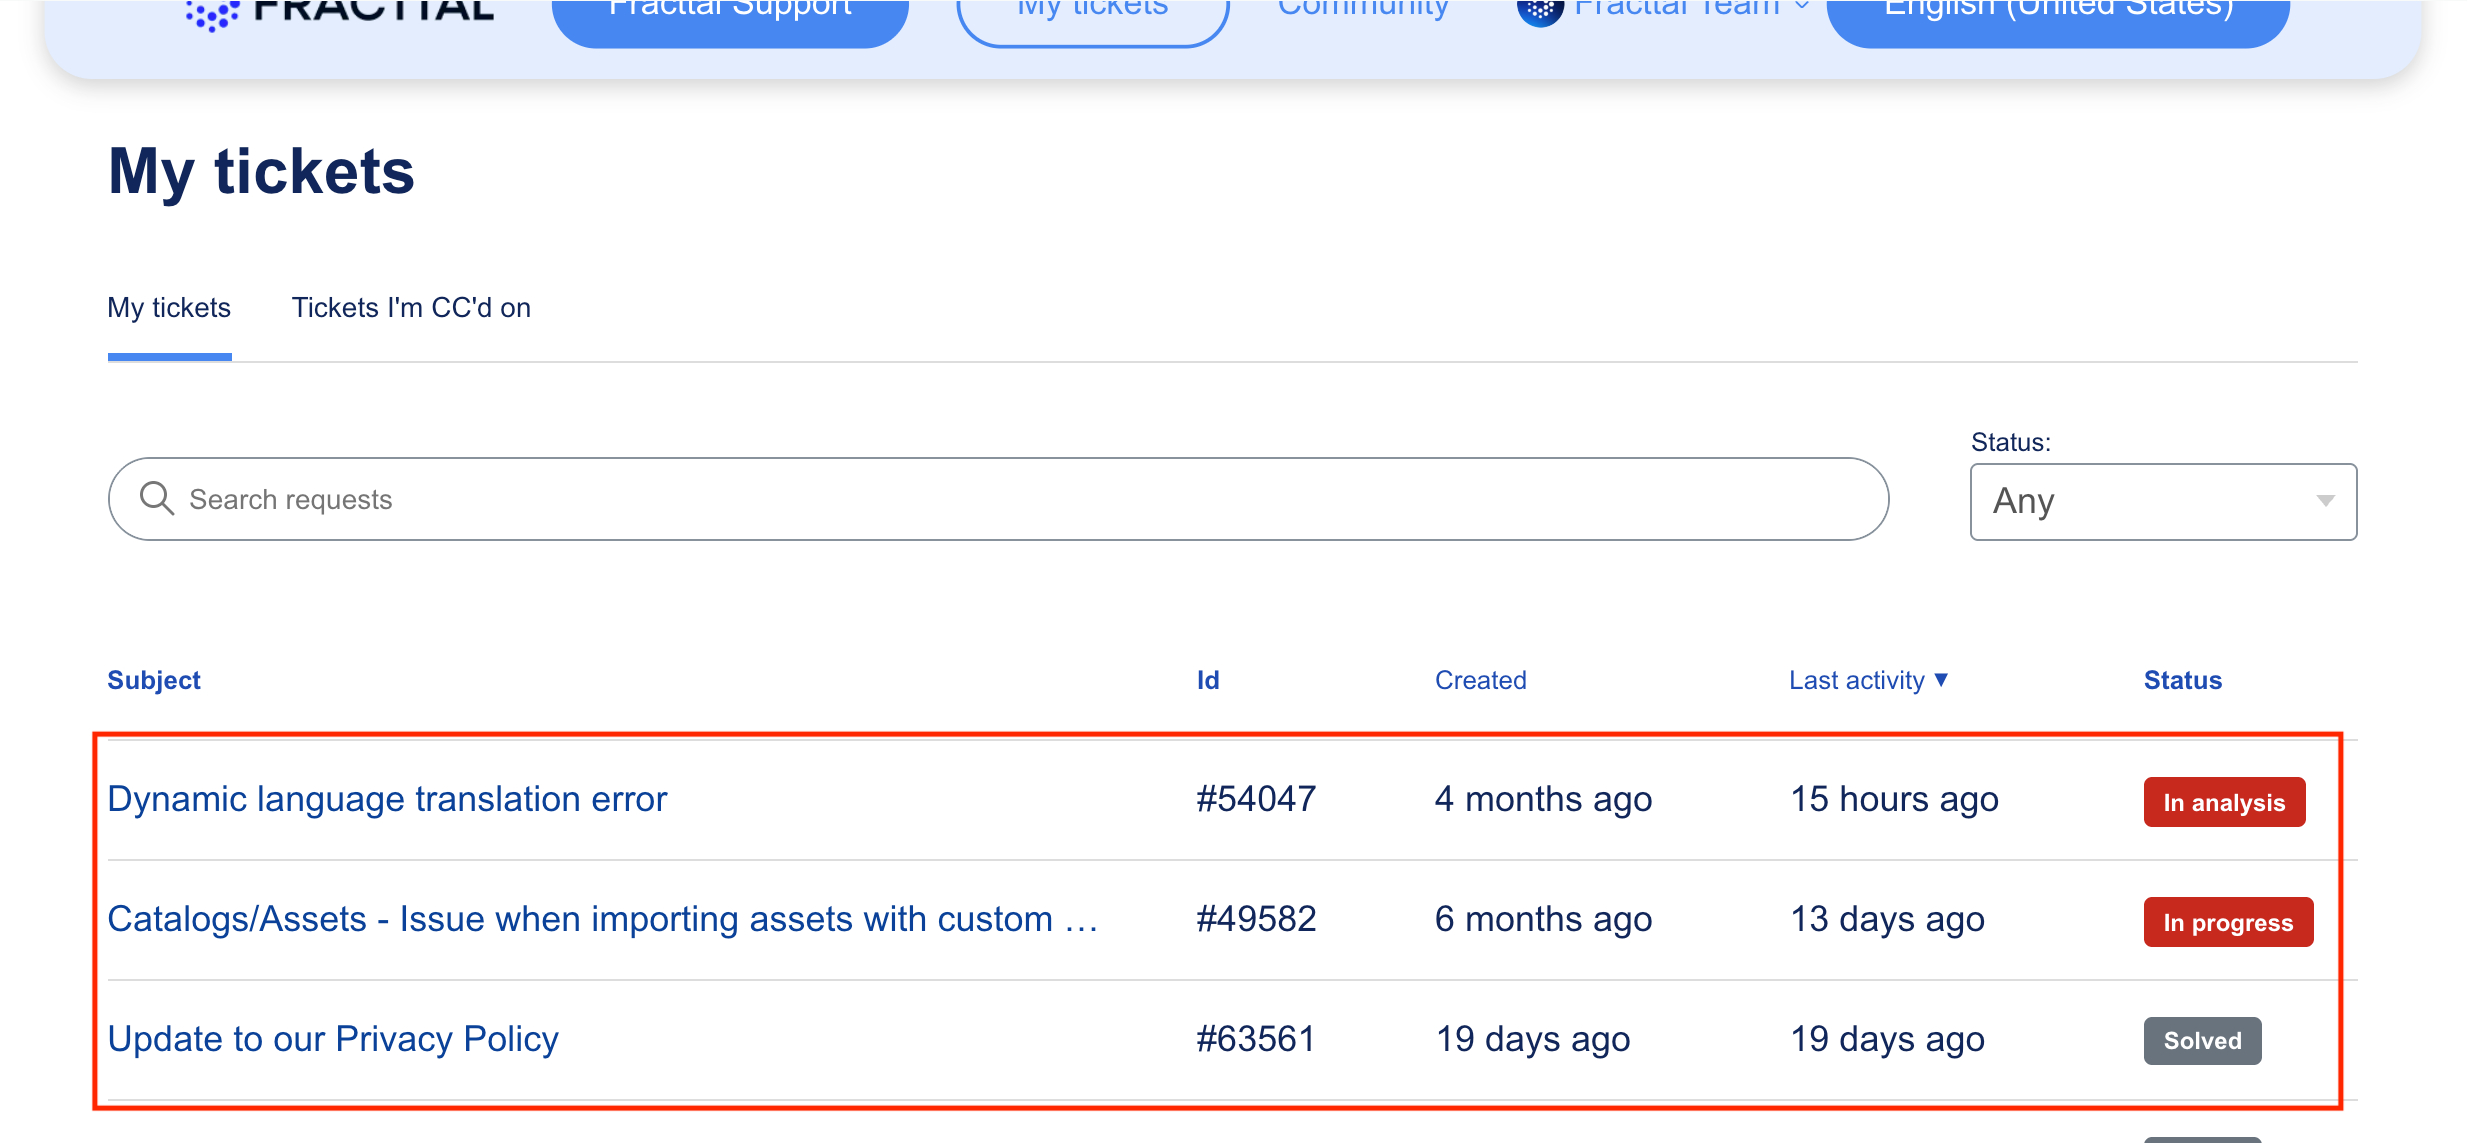Click ticket id #54047
Screen dimensions: 2467x1143
coord(1256,799)
